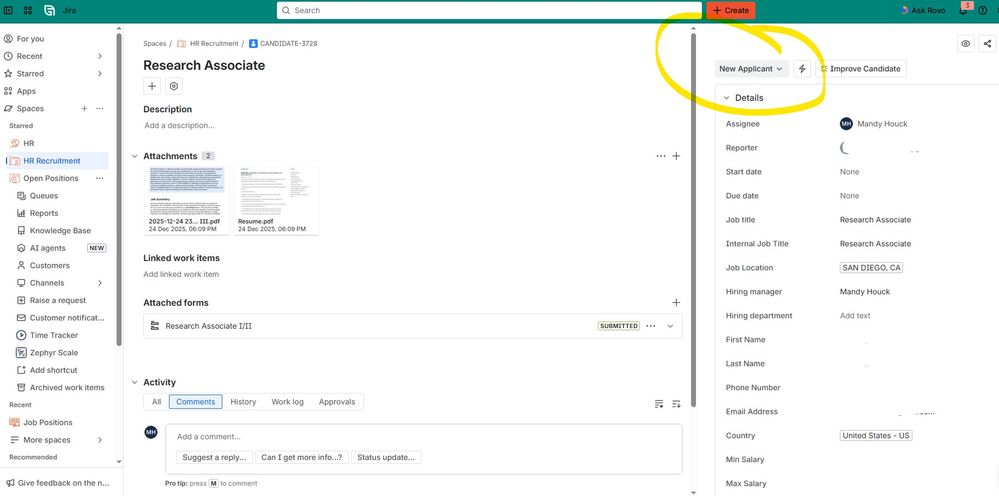Click the Create button
Image resolution: width=999 pixels, height=496 pixels.
pyautogui.click(x=731, y=10)
